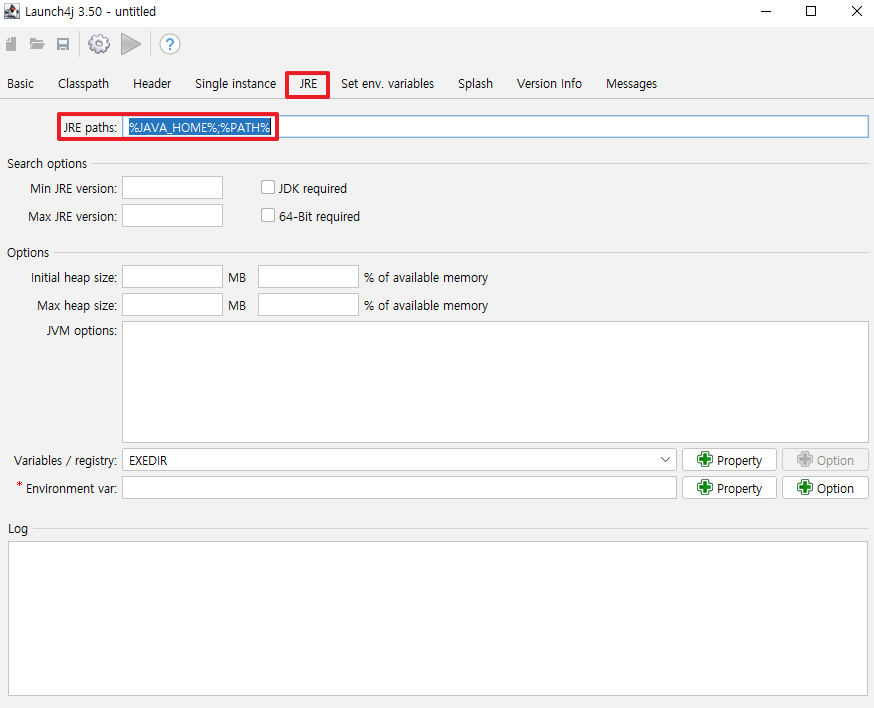The height and width of the screenshot is (708, 874).
Task: Focus the Max JRE version field
Action: click(x=172, y=216)
